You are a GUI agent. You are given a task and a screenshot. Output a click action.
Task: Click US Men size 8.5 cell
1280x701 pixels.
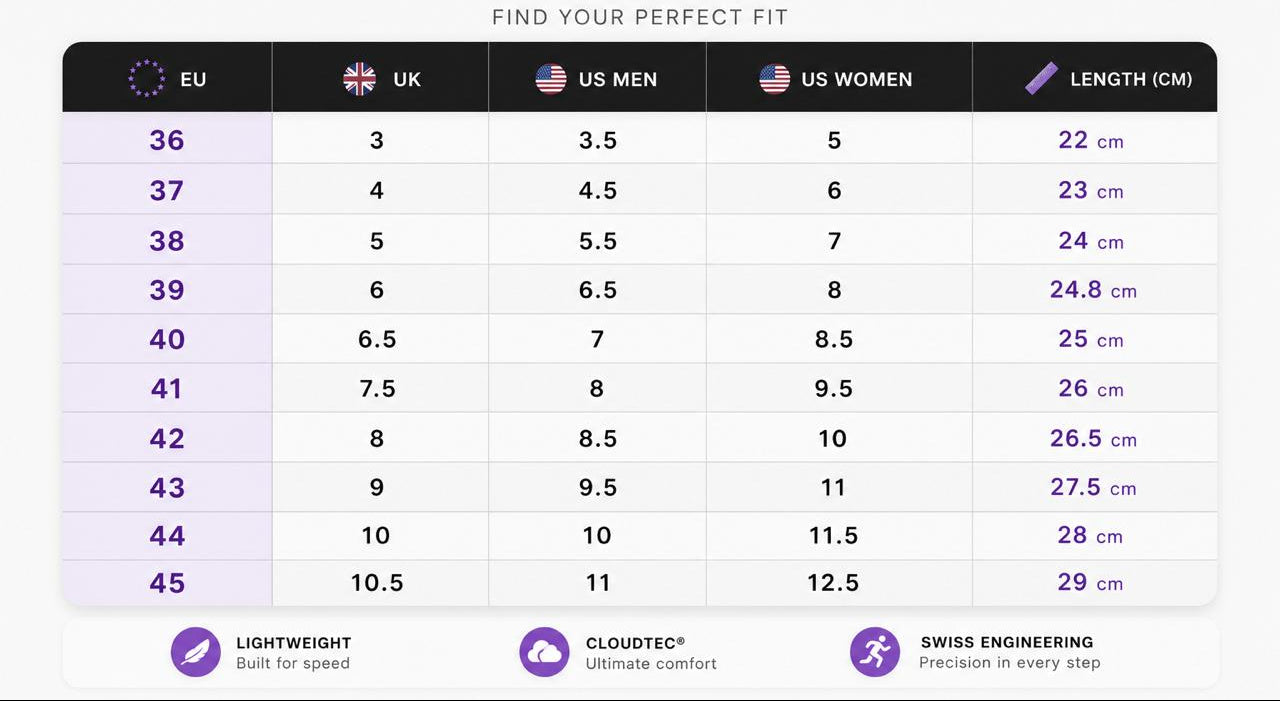[597, 438]
